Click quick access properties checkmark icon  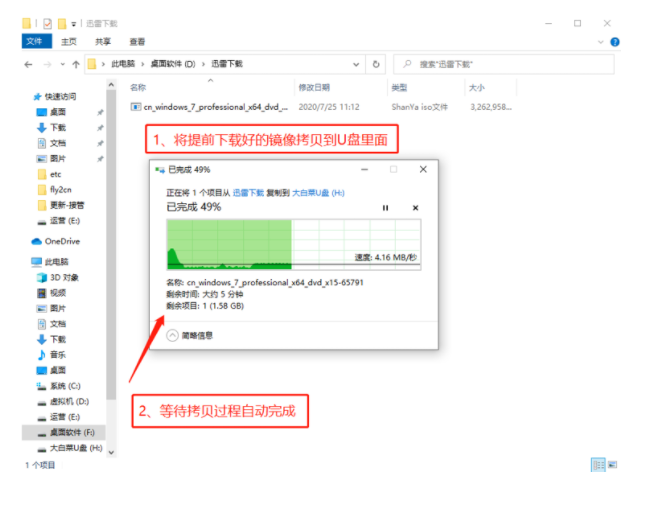pos(47,23)
